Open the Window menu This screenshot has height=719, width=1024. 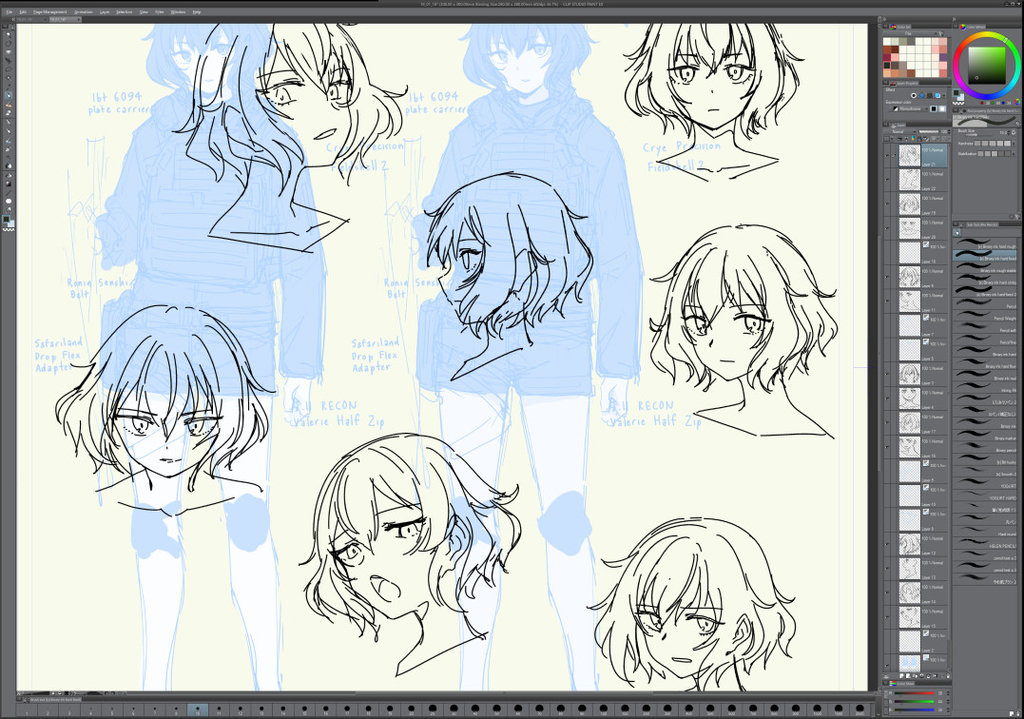[x=178, y=12]
